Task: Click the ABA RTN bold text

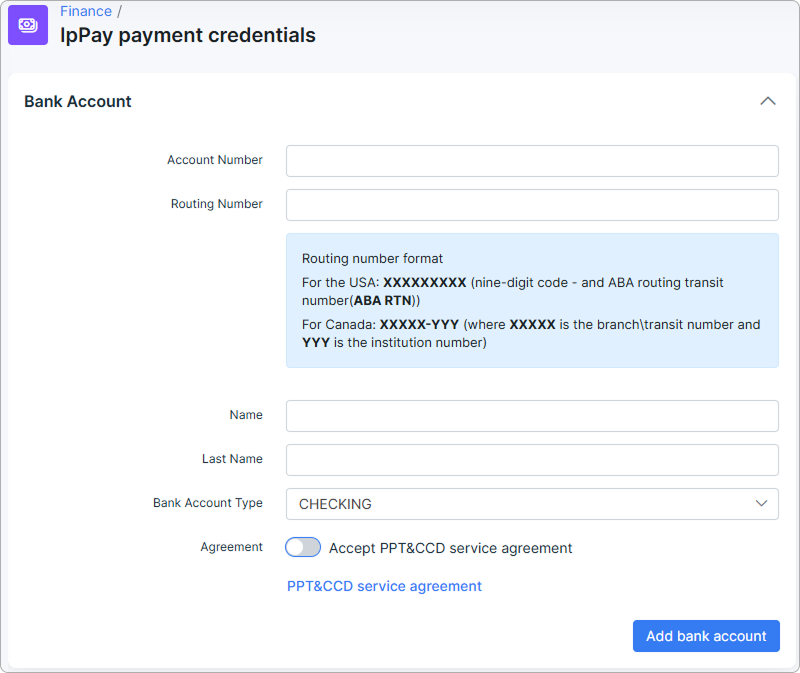Action: click(x=383, y=301)
